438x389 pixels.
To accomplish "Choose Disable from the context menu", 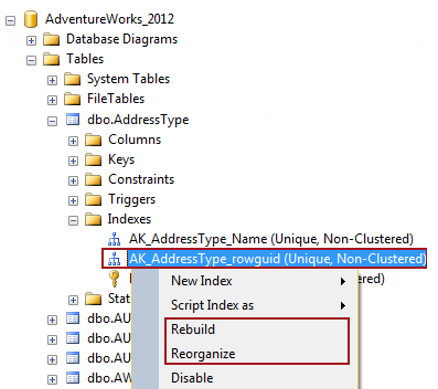I will (x=258, y=378).
